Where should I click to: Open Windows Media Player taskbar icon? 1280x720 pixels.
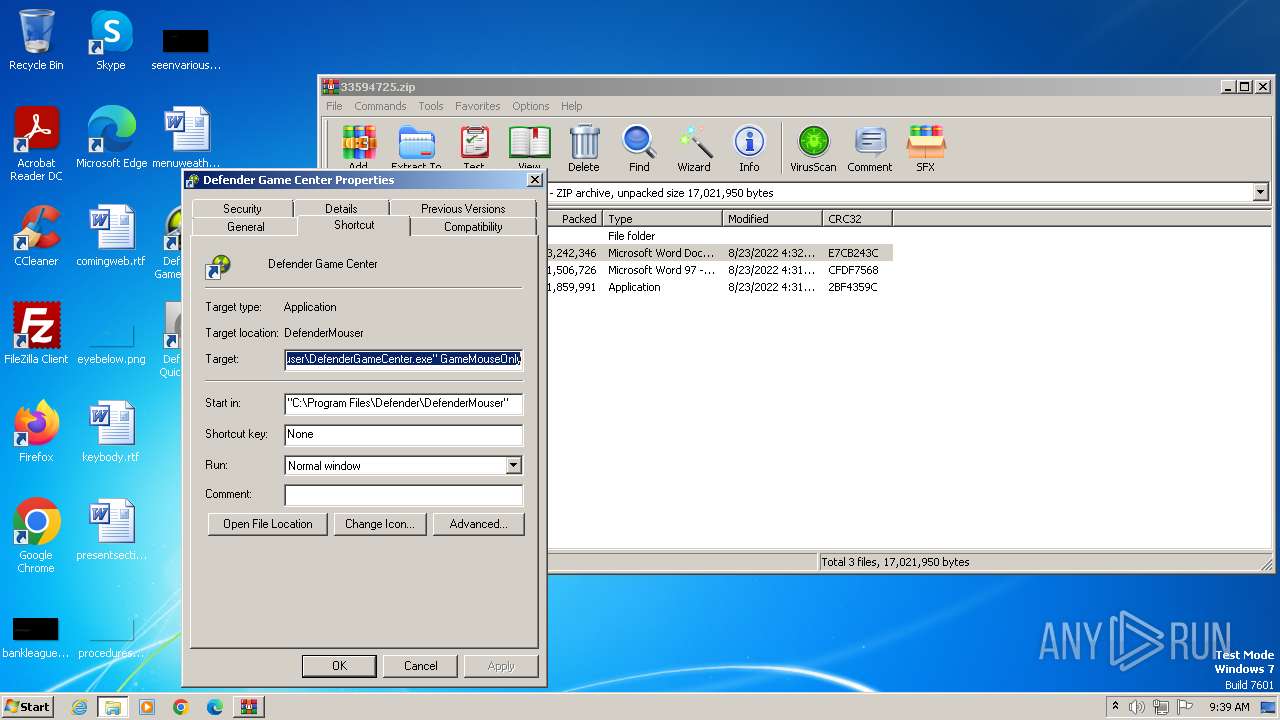pyautogui.click(x=147, y=707)
